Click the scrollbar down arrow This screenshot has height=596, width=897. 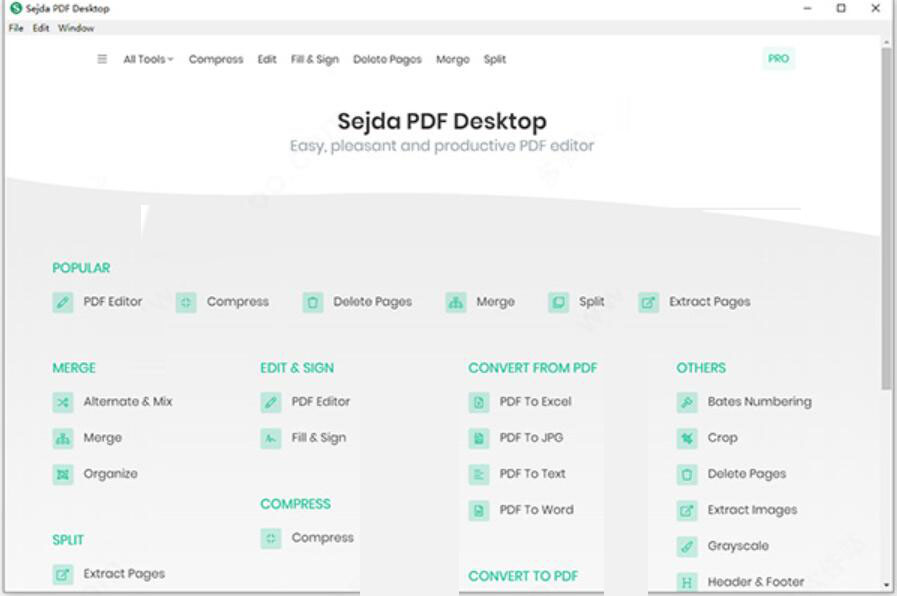[x=886, y=585]
